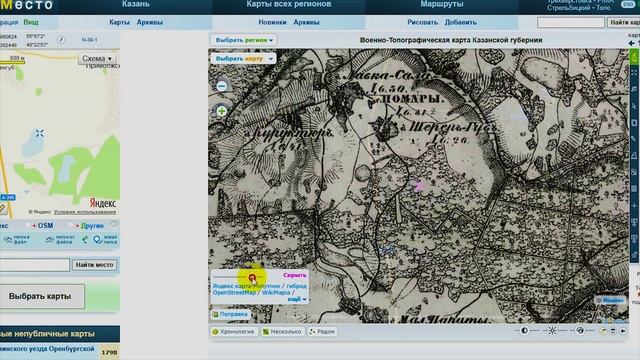This screenshot has height=360, width=640.
Task: Open the Условия использования Yandex link
Action: pyautogui.click(x=85, y=212)
